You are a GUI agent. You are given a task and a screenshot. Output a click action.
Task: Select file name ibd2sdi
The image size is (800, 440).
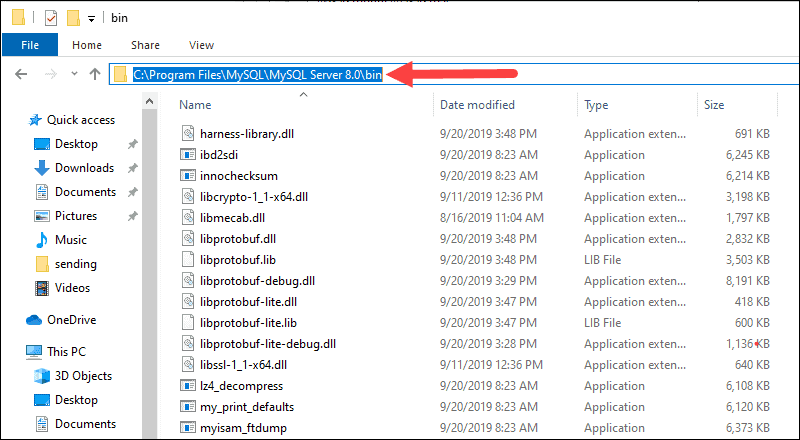point(219,155)
